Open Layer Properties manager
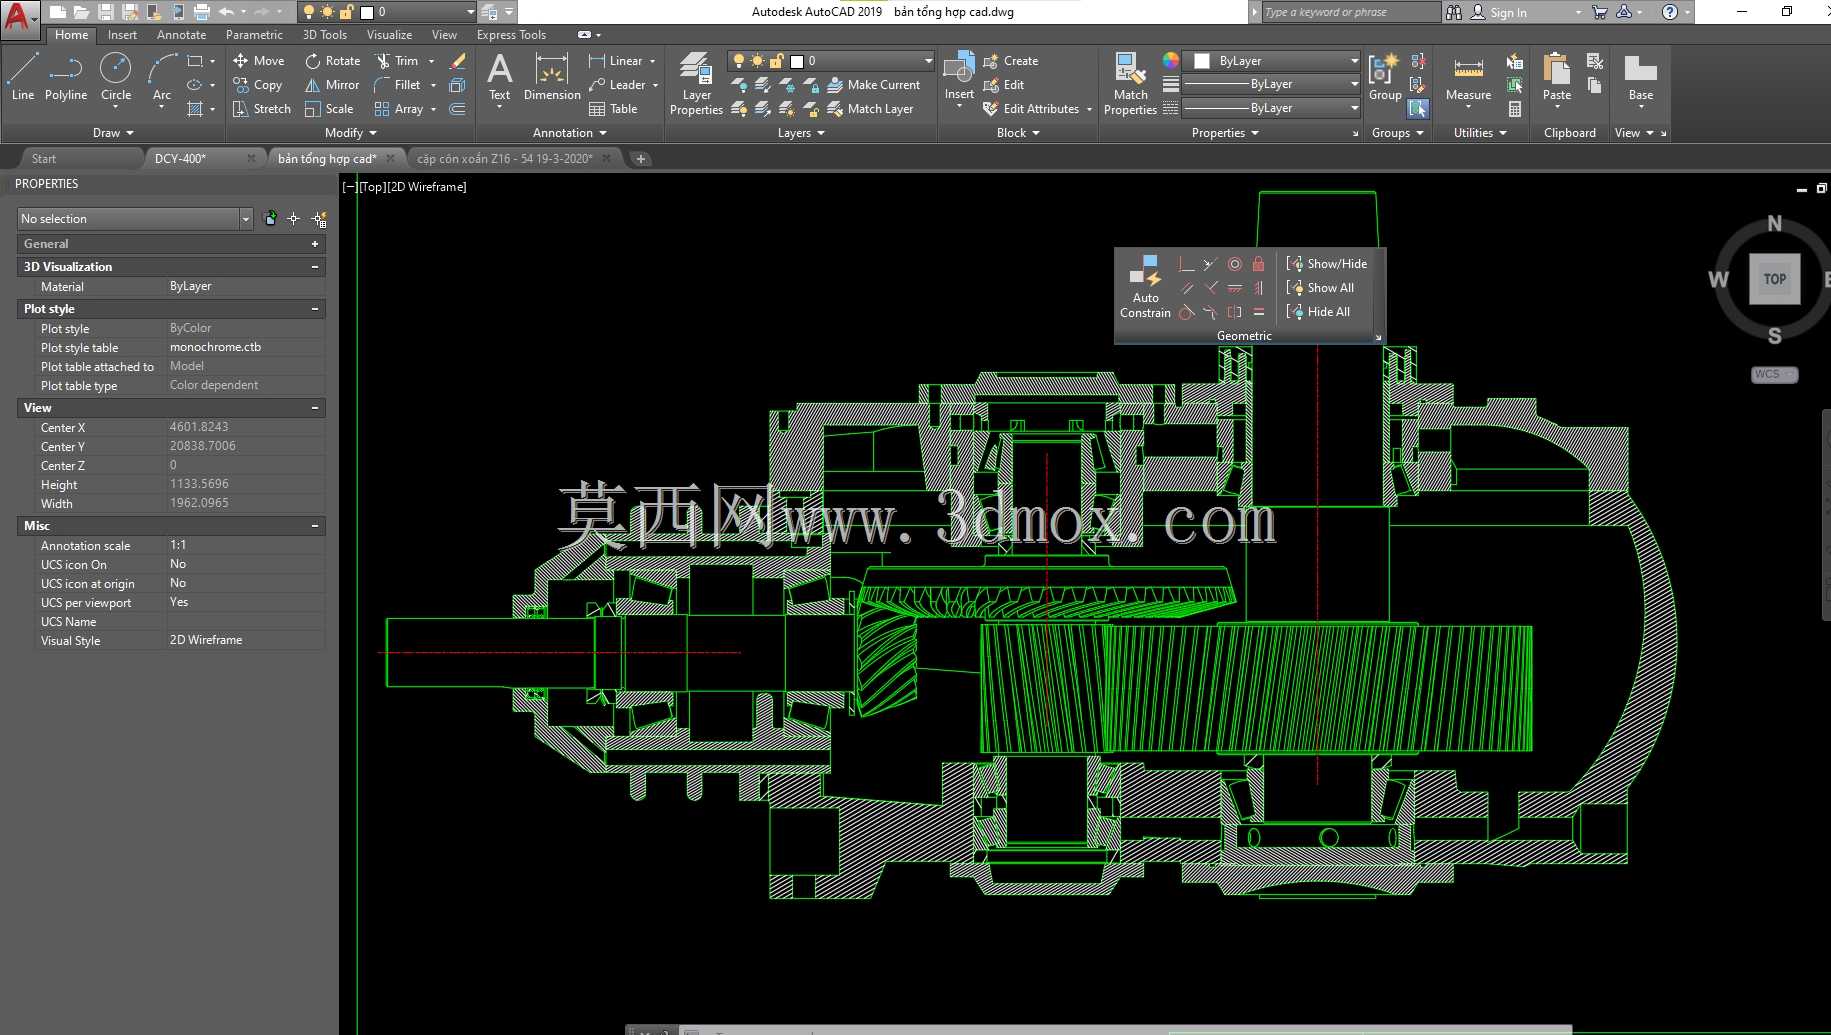The image size is (1831, 1035). click(x=696, y=84)
